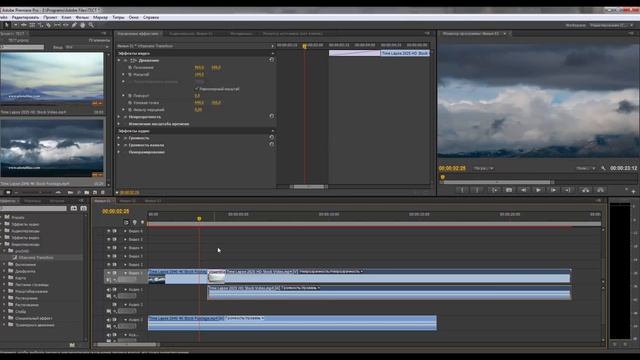Toggle eye visibility for track Видео 1
The image size is (640, 360).
(109, 273)
